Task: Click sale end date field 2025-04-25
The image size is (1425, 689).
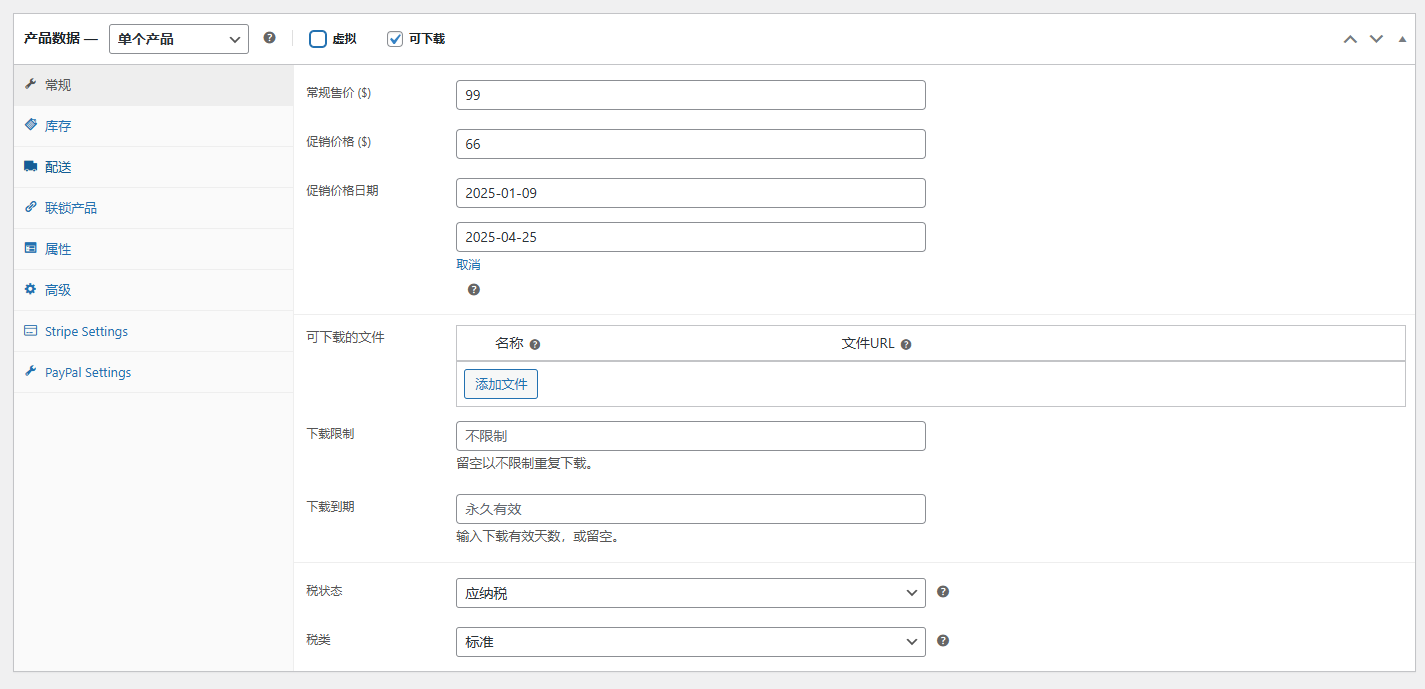Action: tap(690, 237)
